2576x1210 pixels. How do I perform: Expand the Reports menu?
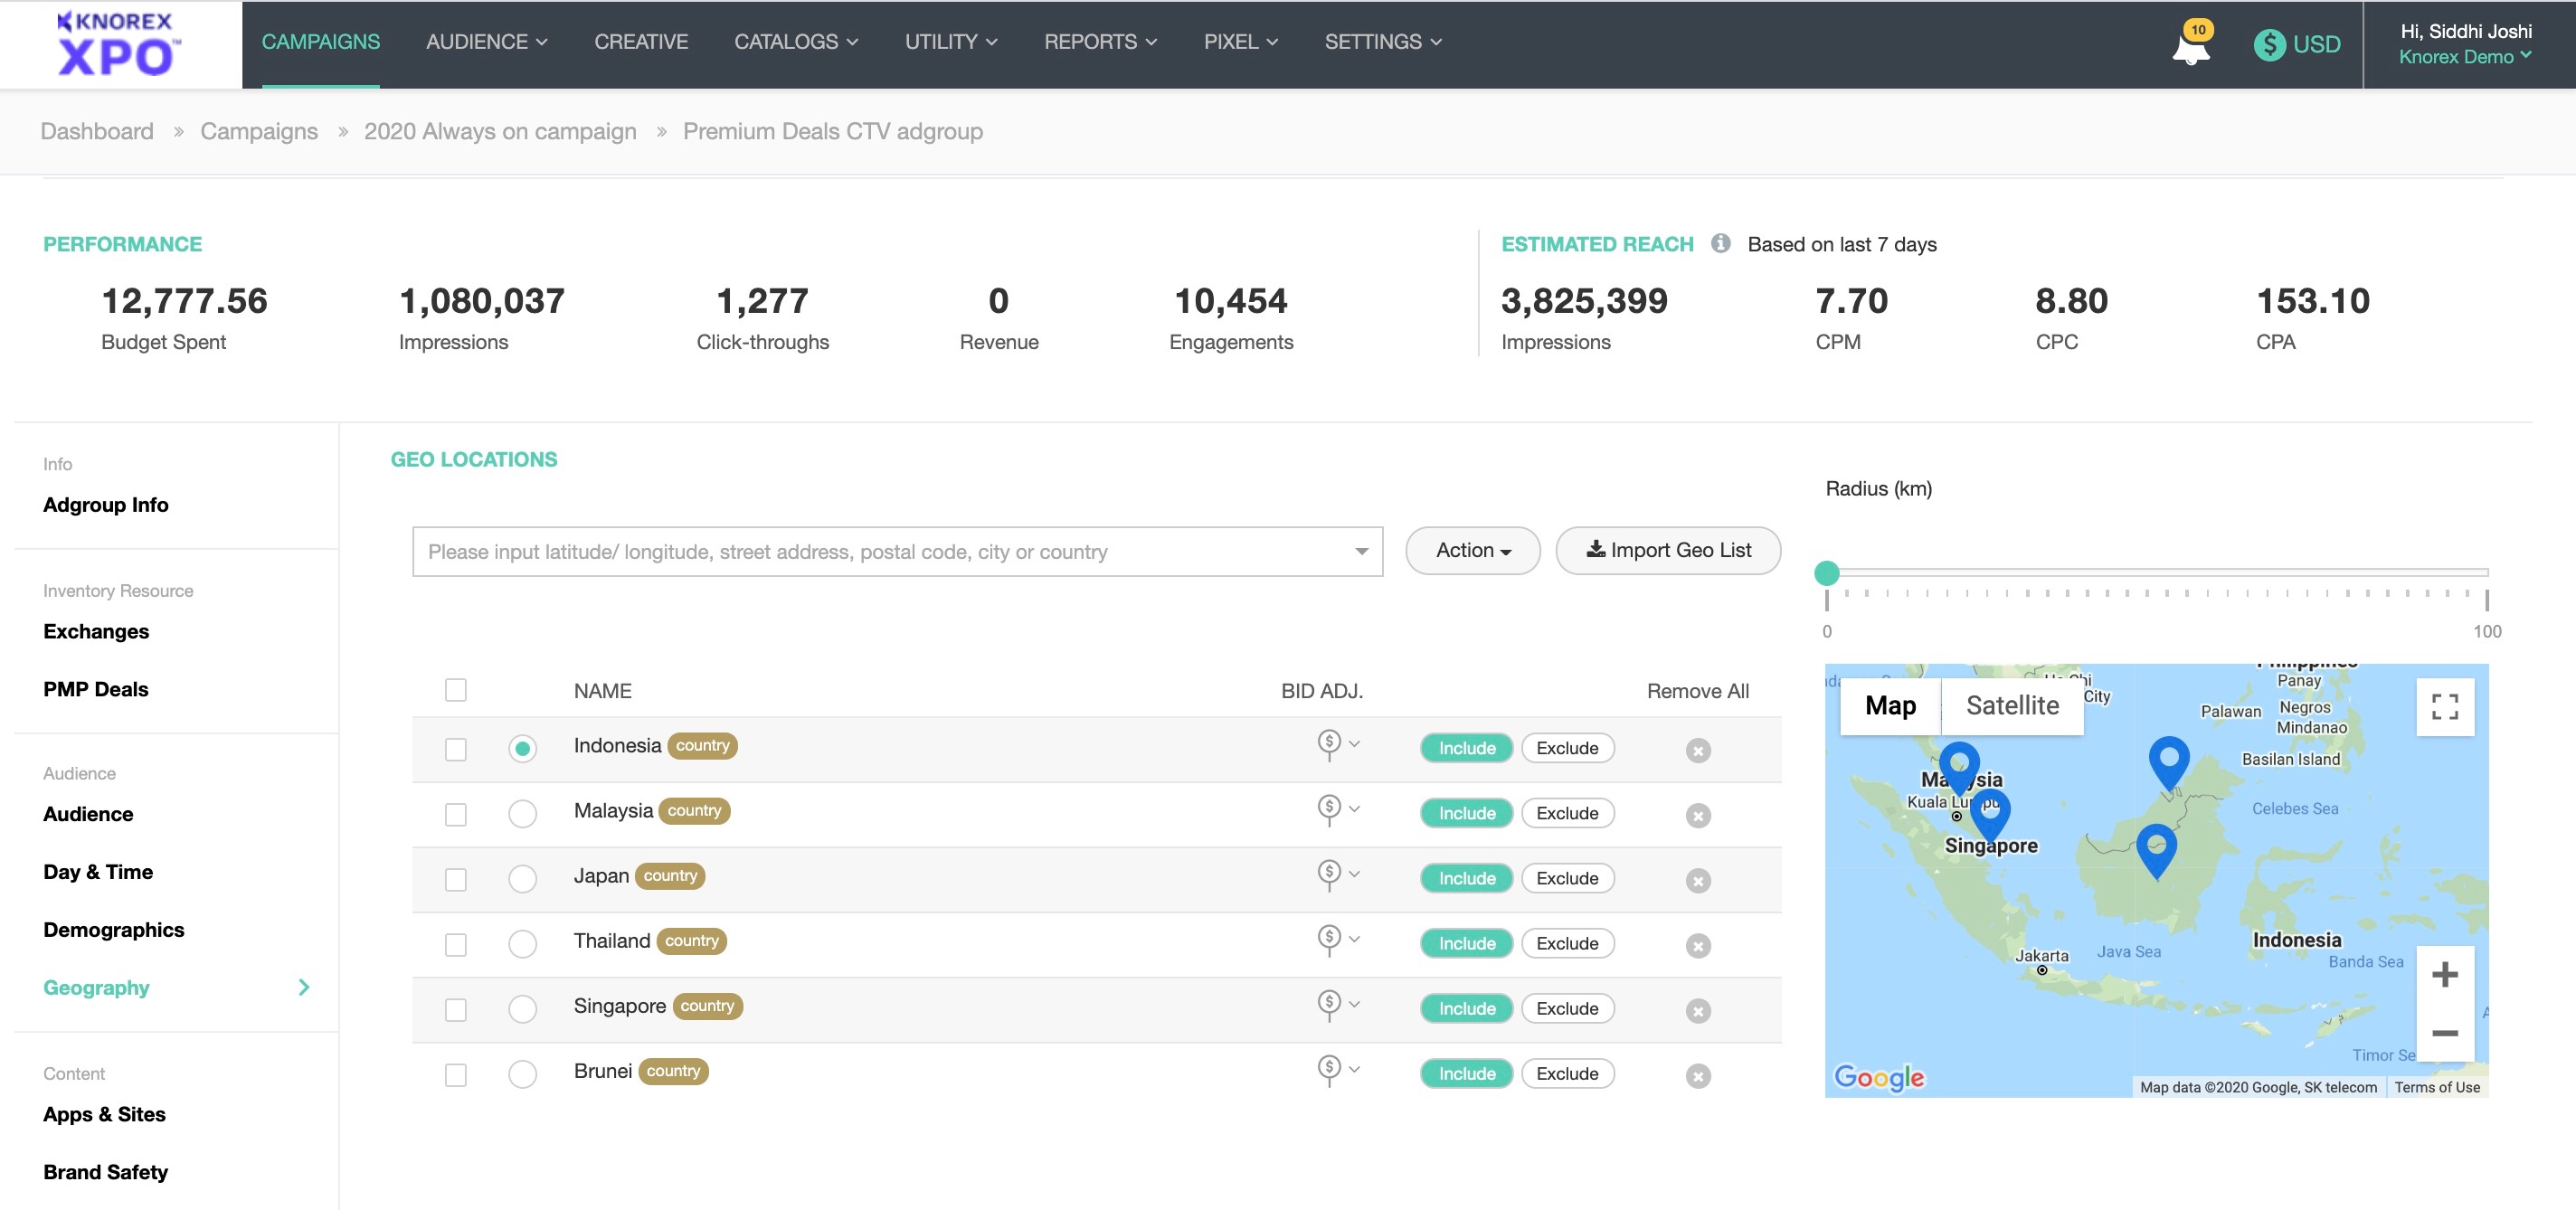click(x=1100, y=42)
